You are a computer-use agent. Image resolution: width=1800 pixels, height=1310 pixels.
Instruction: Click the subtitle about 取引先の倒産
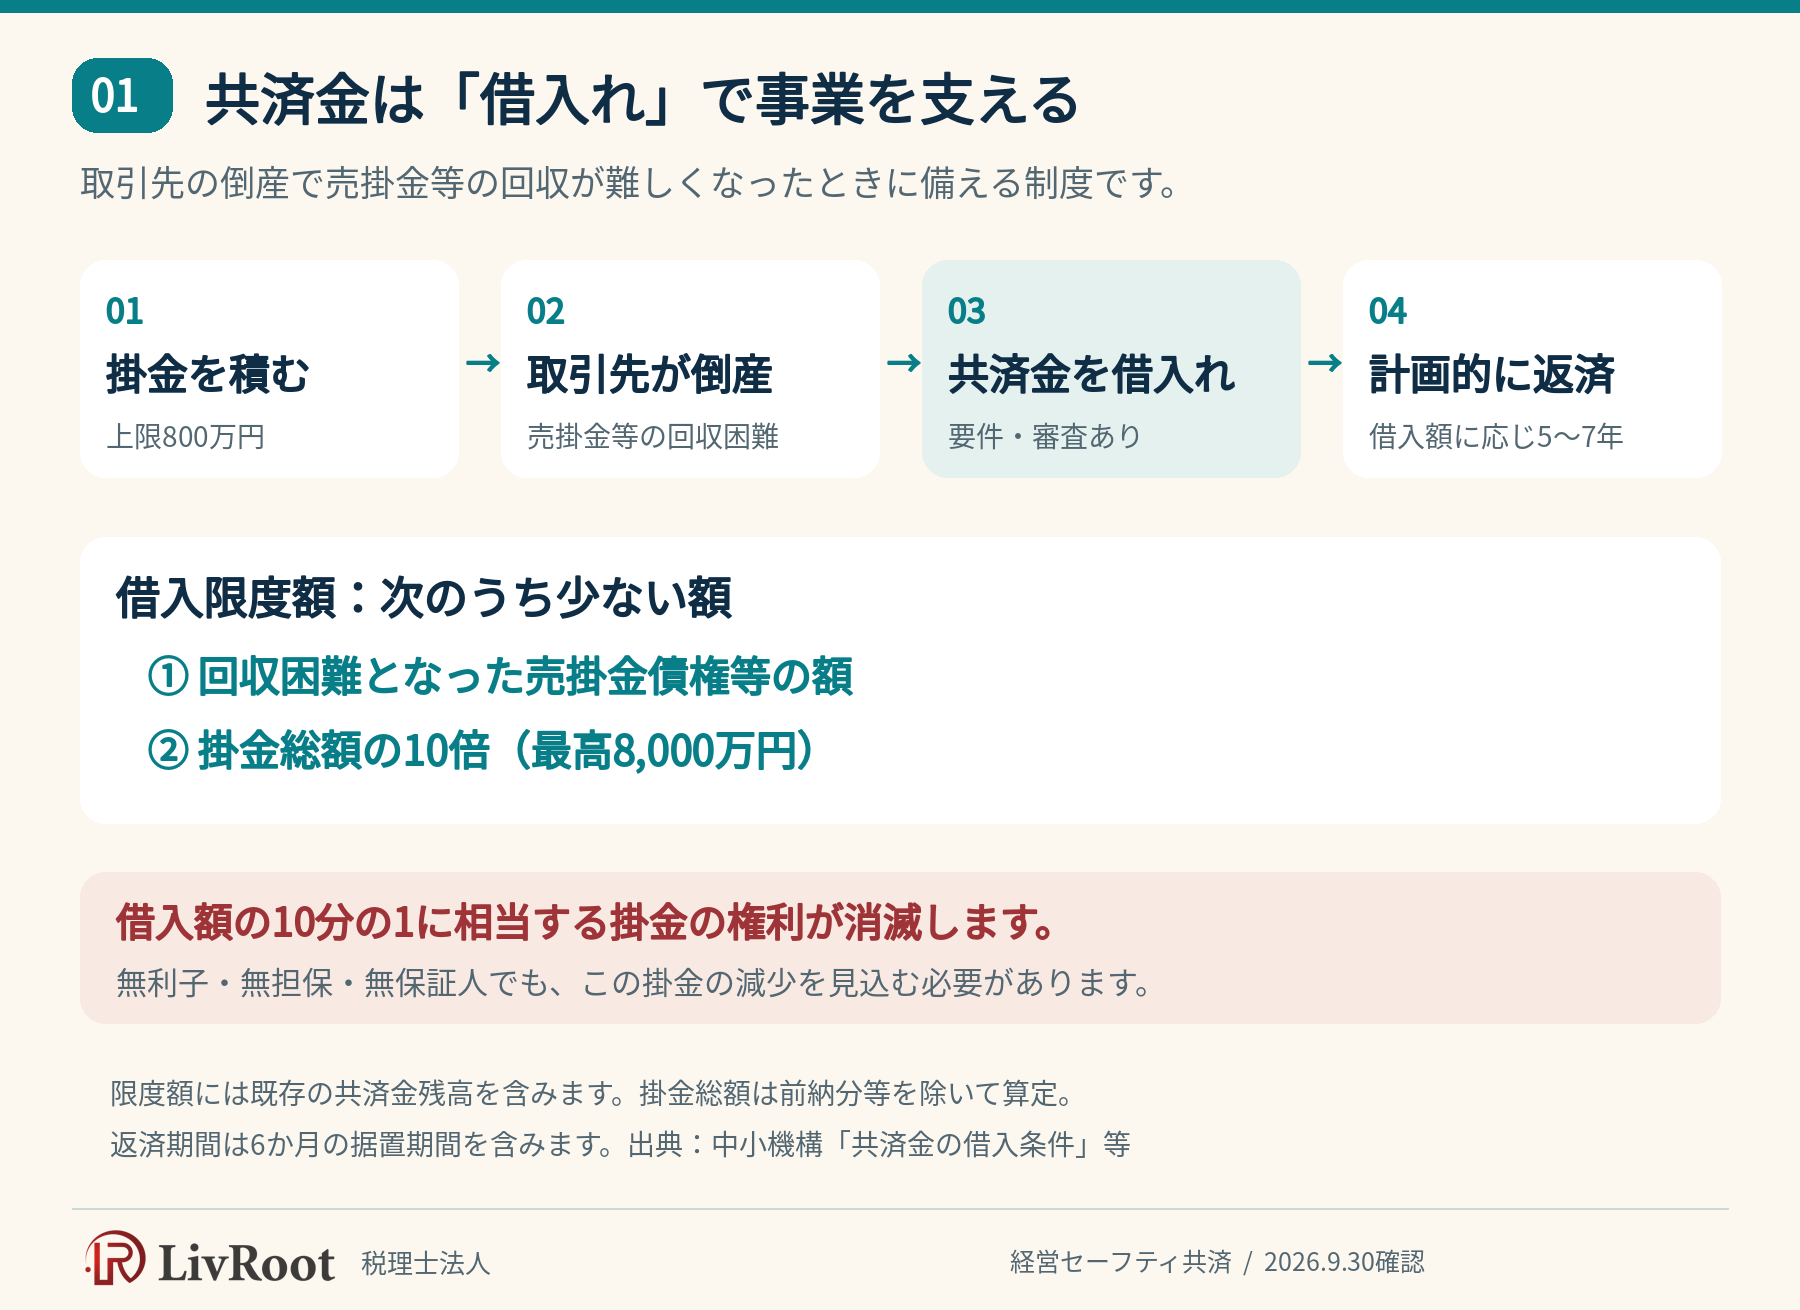(630, 184)
